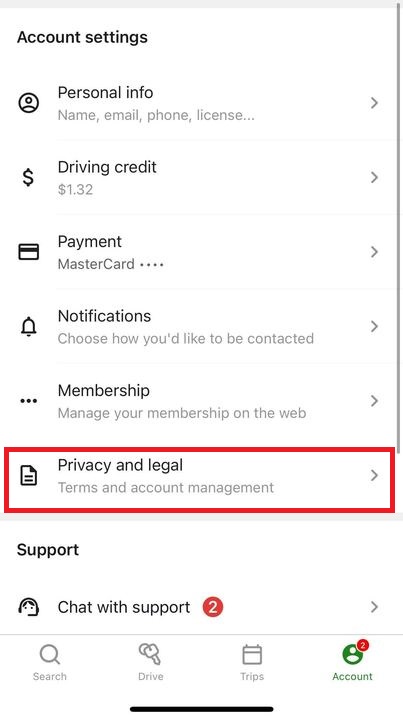This screenshot has height=720, width=403.
Task: Tap the credit card Payment icon
Action: pos(28,252)
